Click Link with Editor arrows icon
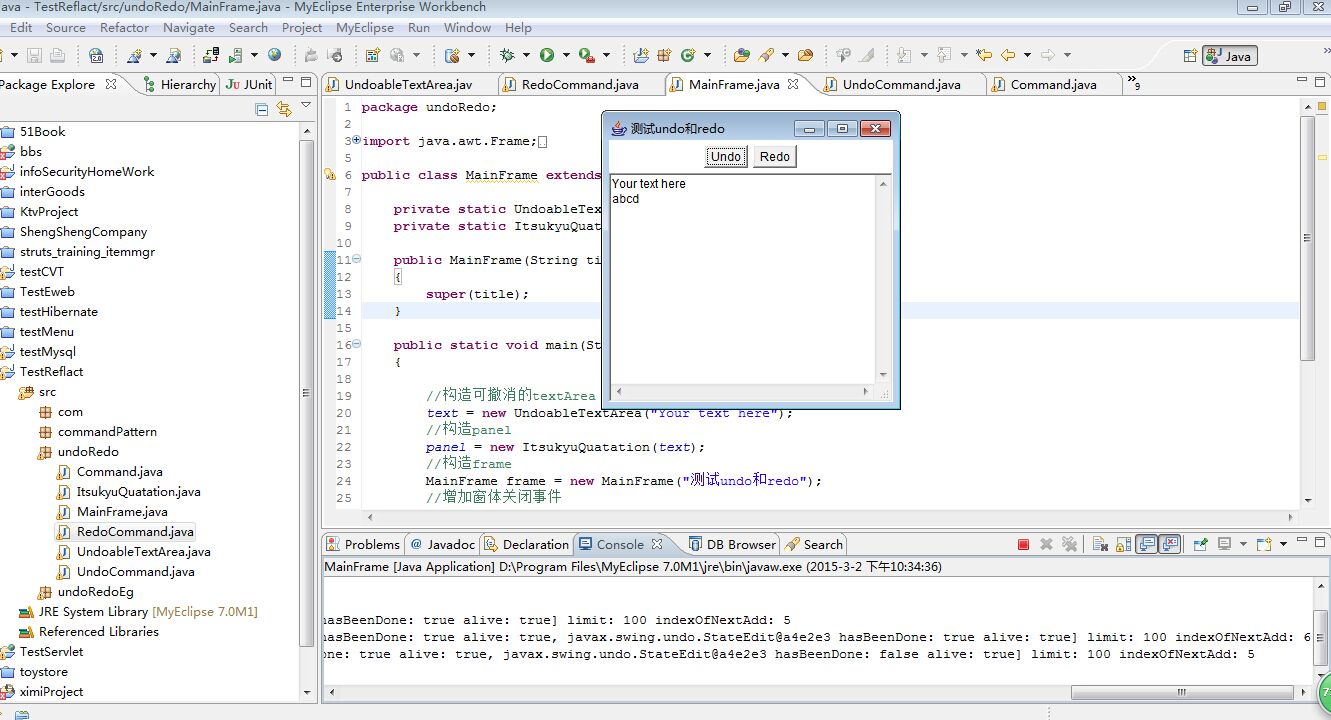Image resolution: width=1331 pixels, height=720 pixels. pyautogui.click(x=284, y=109)
